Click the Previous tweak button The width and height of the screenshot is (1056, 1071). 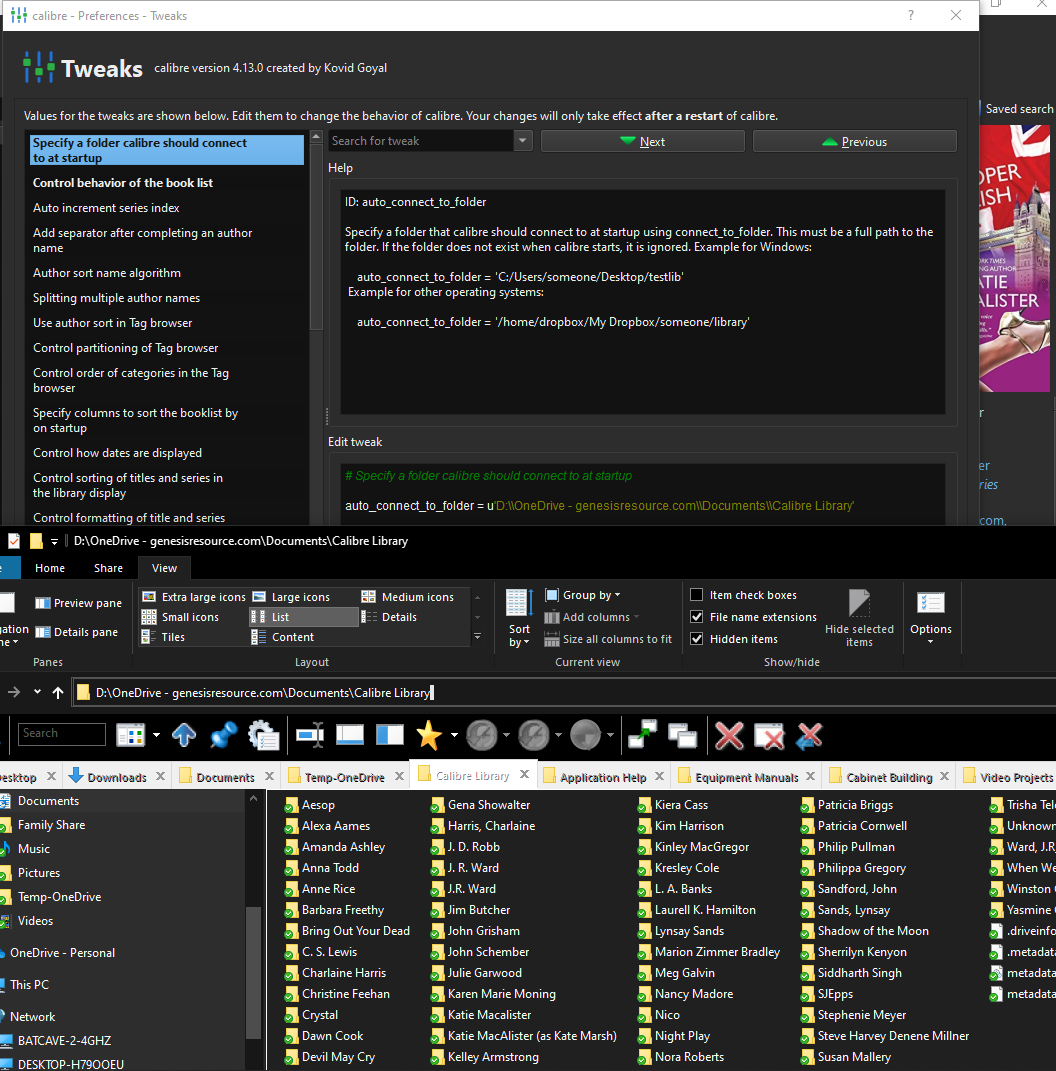pos(854,141)
